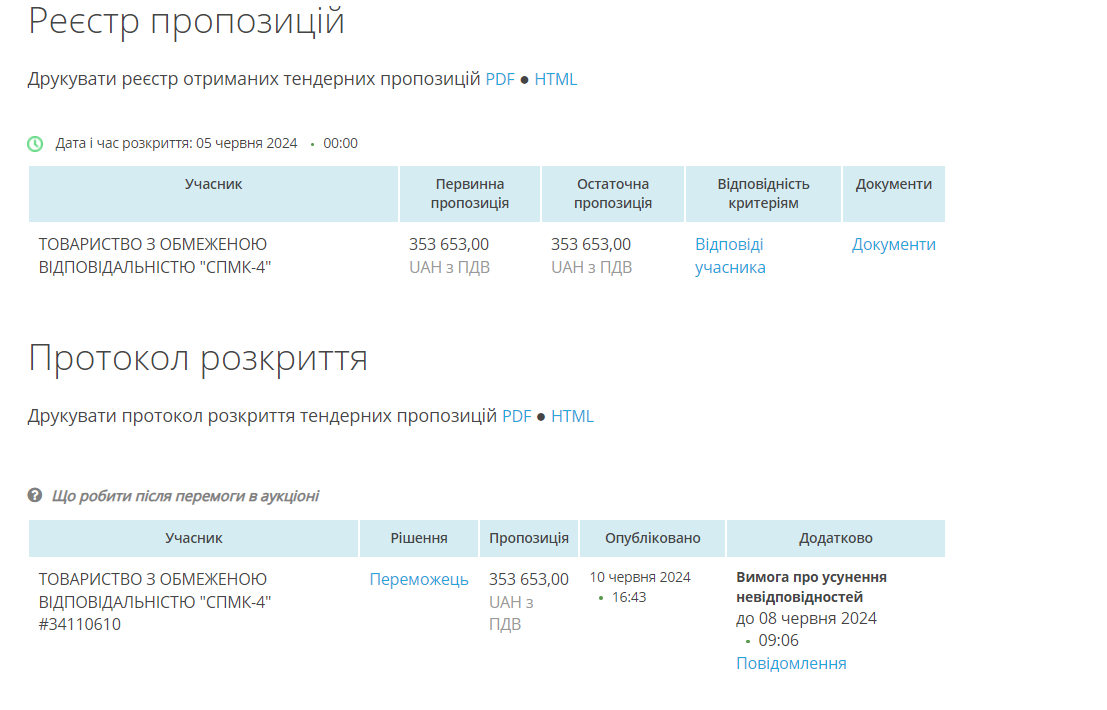Select the deadline time 09:06
This screenshot has width=1107, height=710.
(x=778, y=641)
